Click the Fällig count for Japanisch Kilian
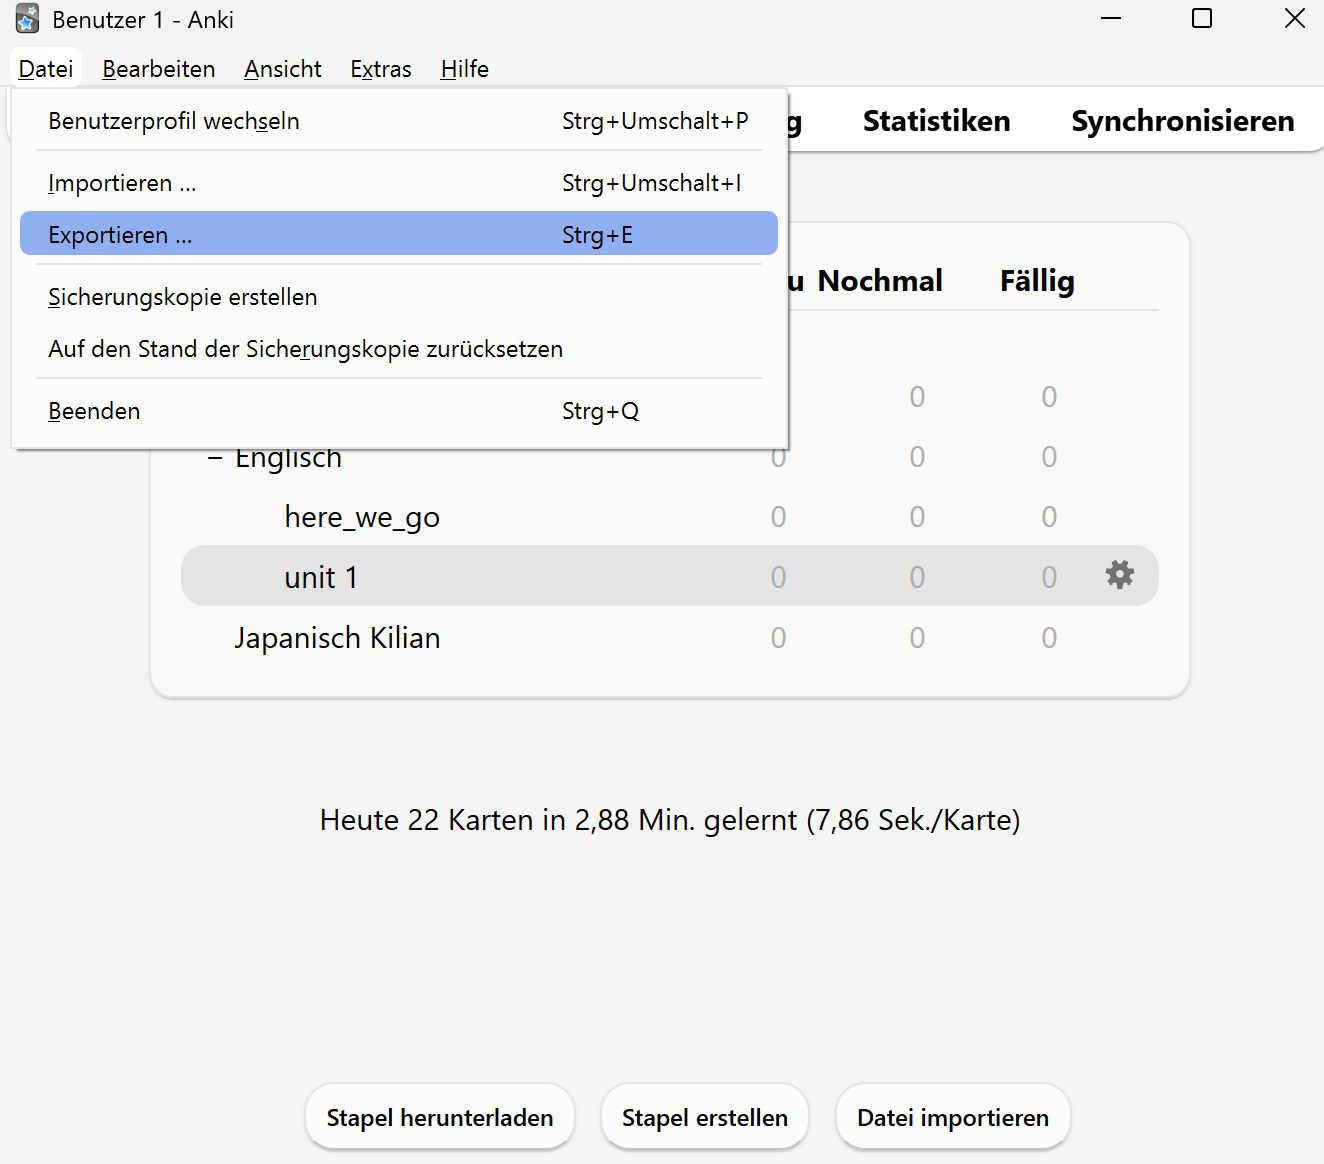Viewport: 1324px width, 1164px height. coord(1049,638)
